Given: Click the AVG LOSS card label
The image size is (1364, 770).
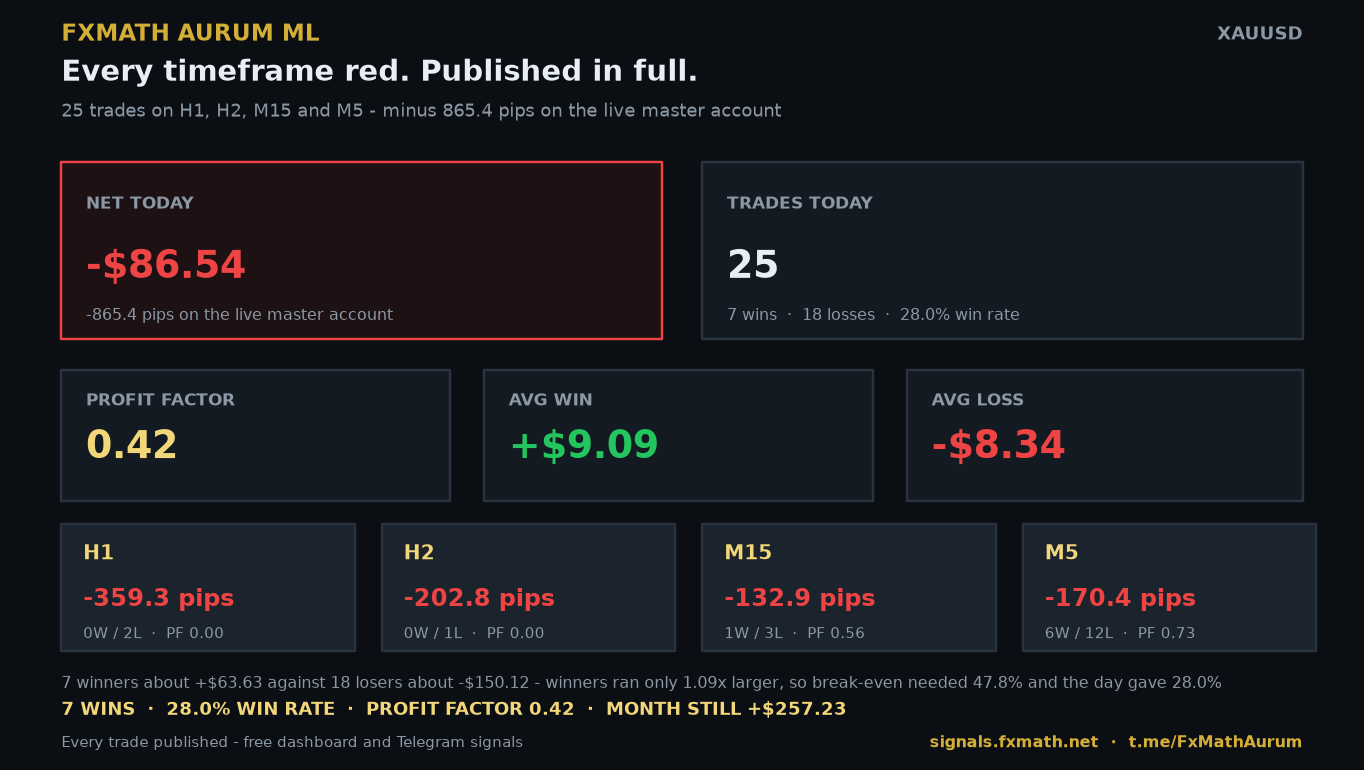Looking at the screenshot, I should point(978,400).
